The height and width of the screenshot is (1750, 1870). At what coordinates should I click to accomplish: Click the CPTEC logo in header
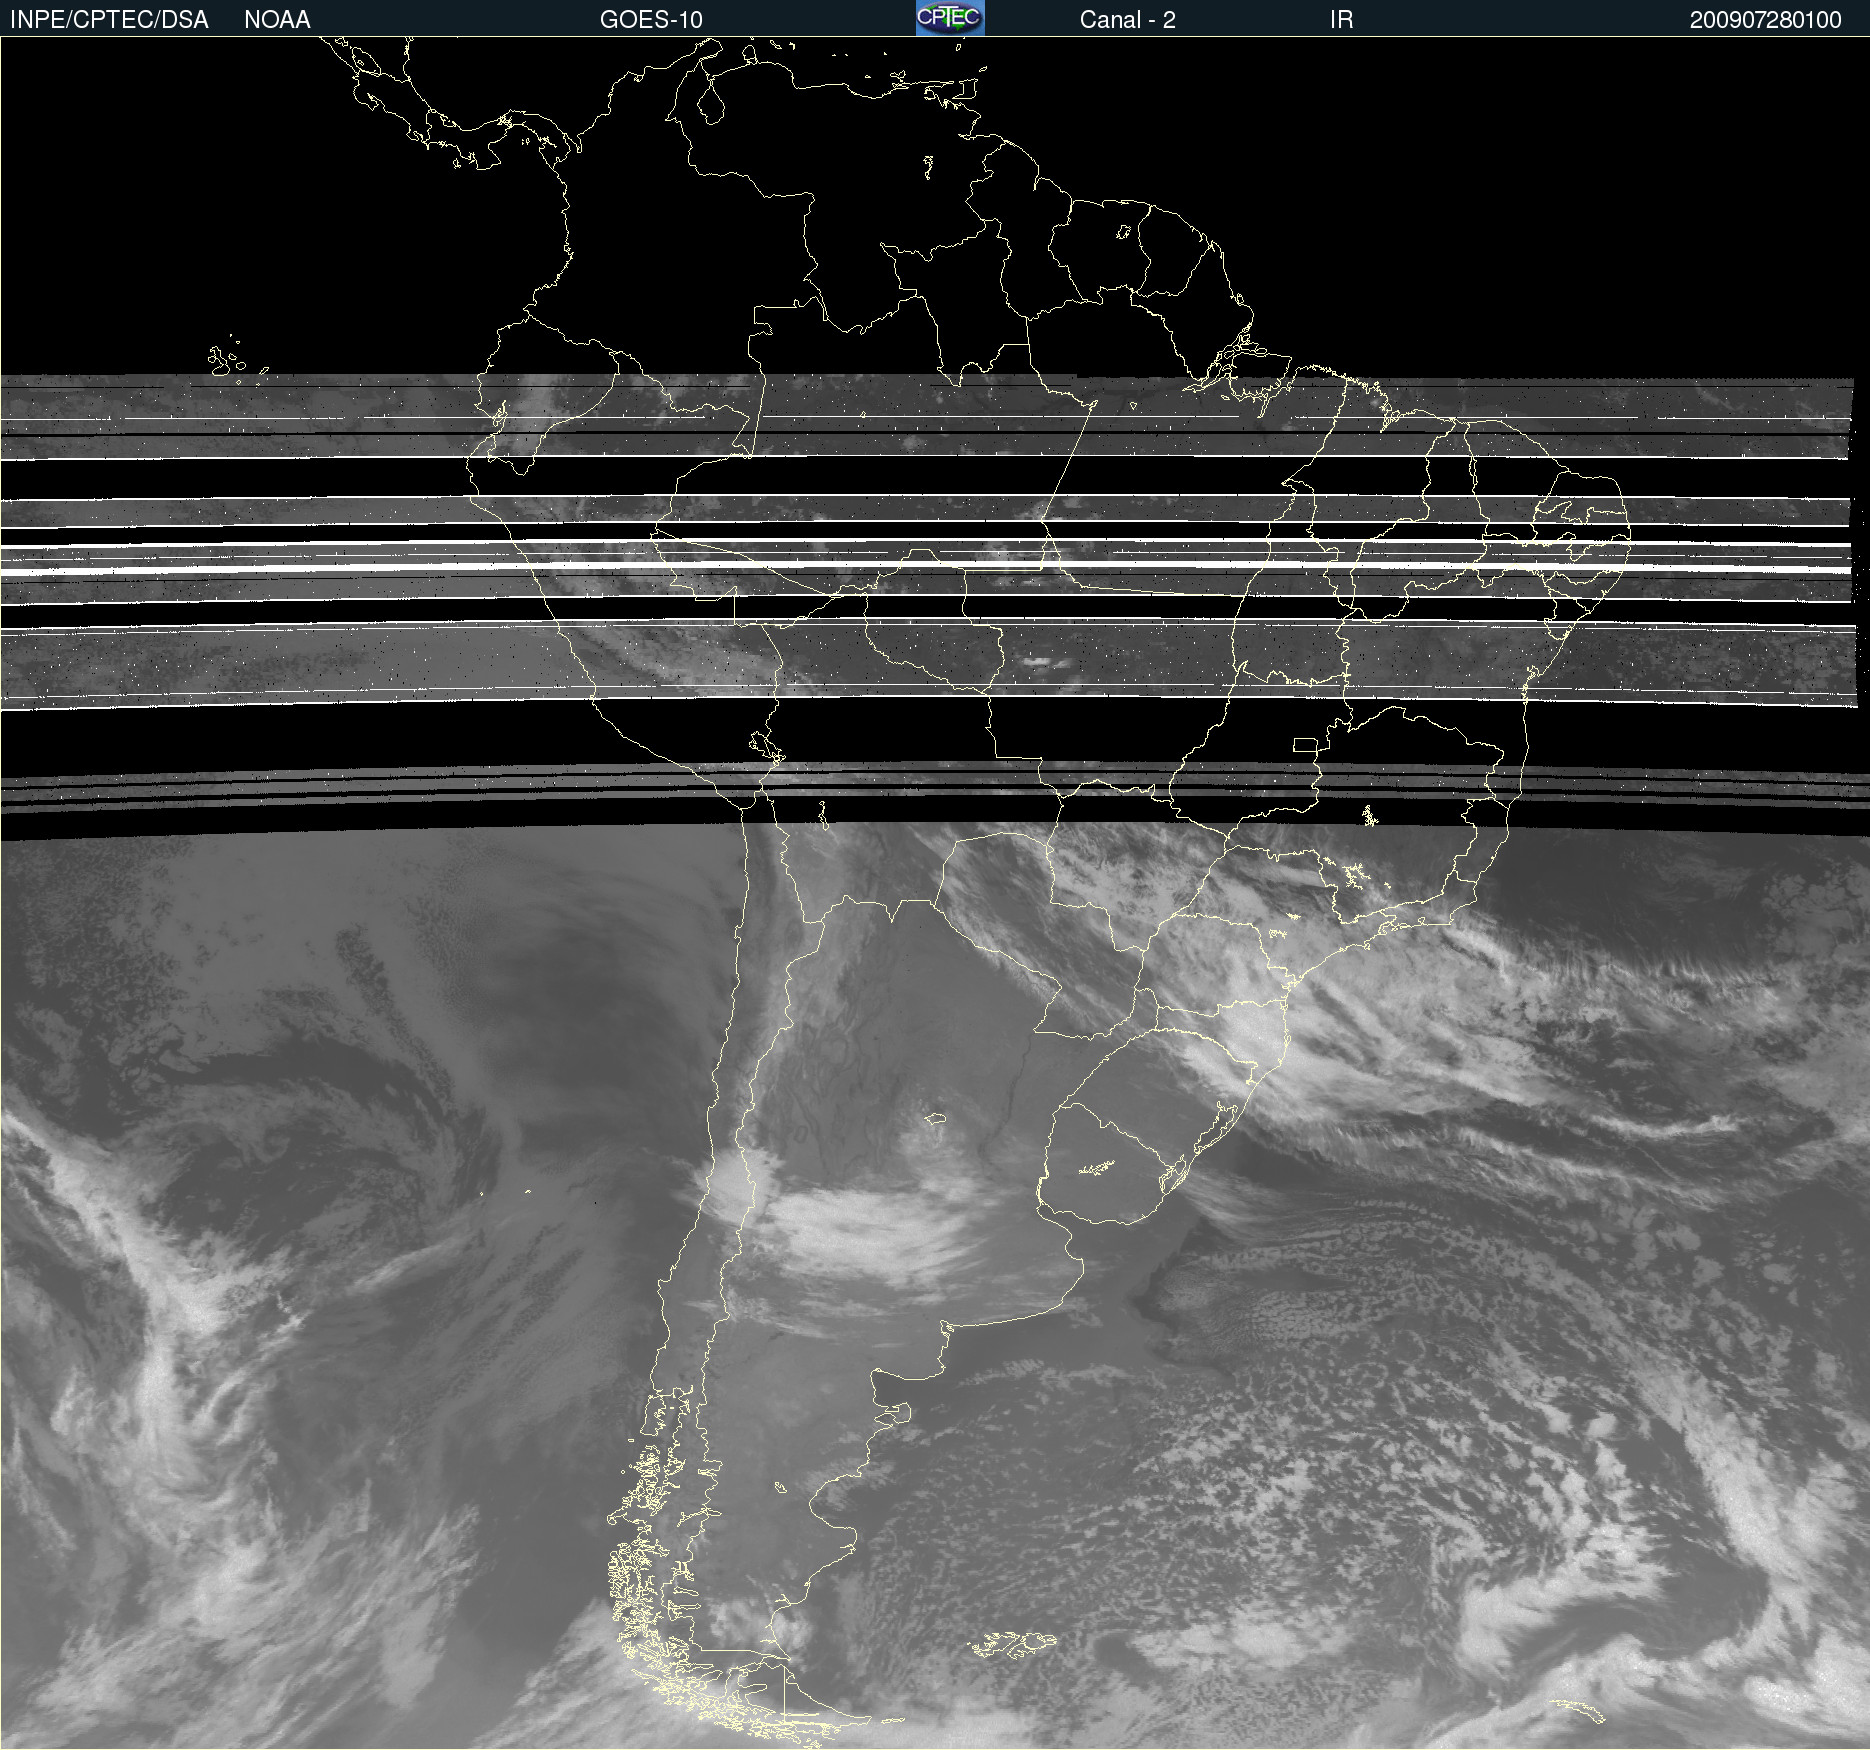tap(950, 18)
